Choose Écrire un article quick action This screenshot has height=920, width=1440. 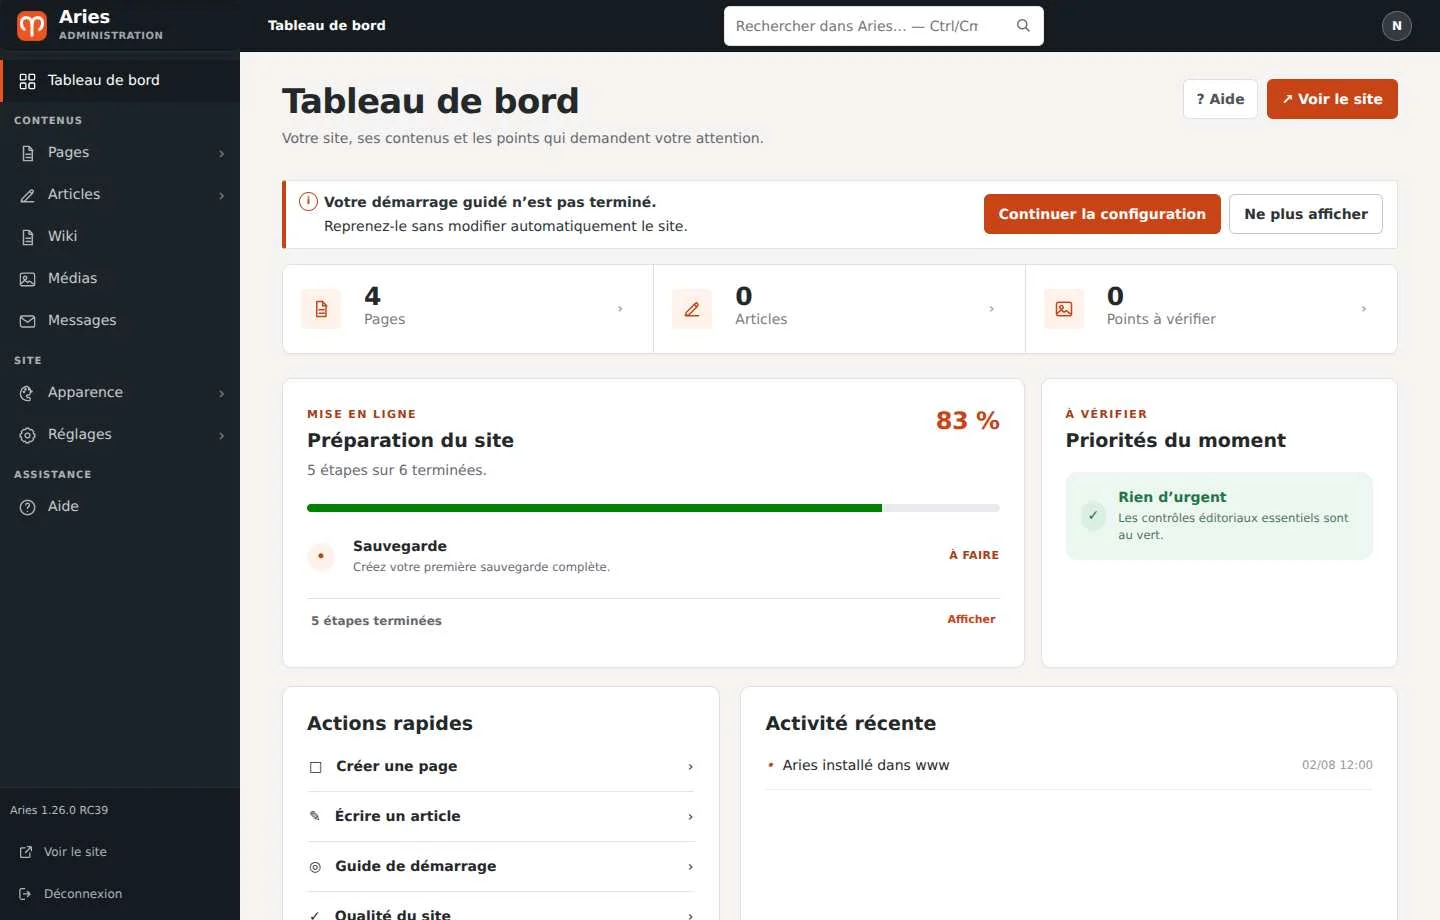pos(501,816)
